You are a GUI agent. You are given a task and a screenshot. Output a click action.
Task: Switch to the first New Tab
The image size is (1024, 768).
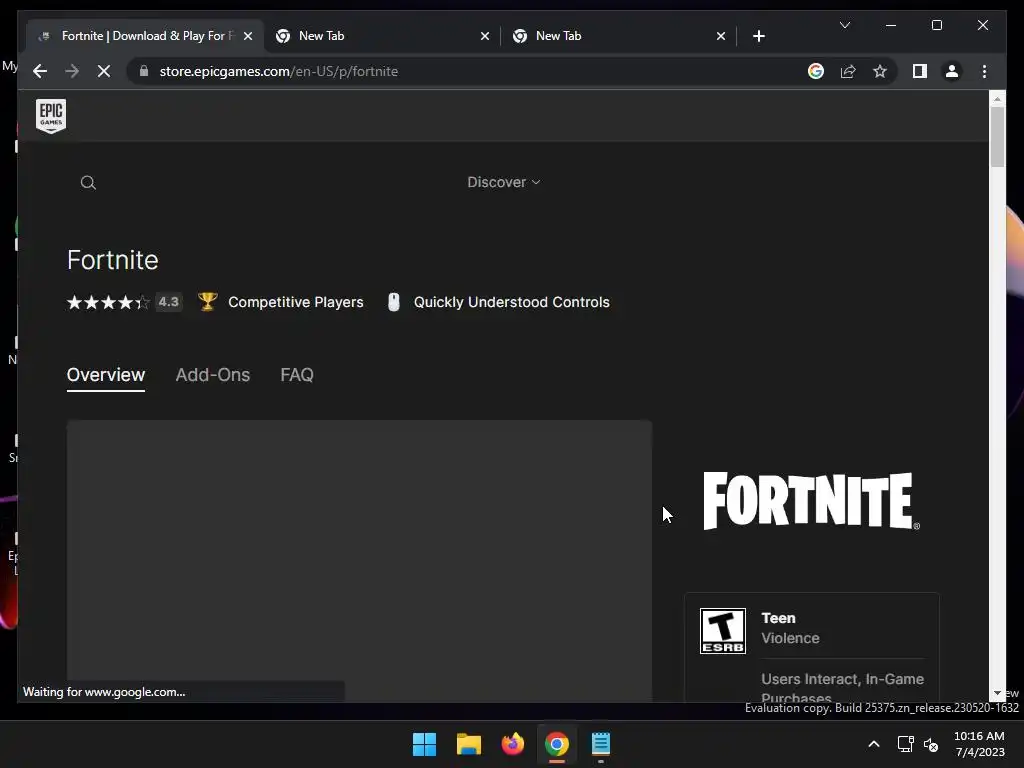[382, 36]
